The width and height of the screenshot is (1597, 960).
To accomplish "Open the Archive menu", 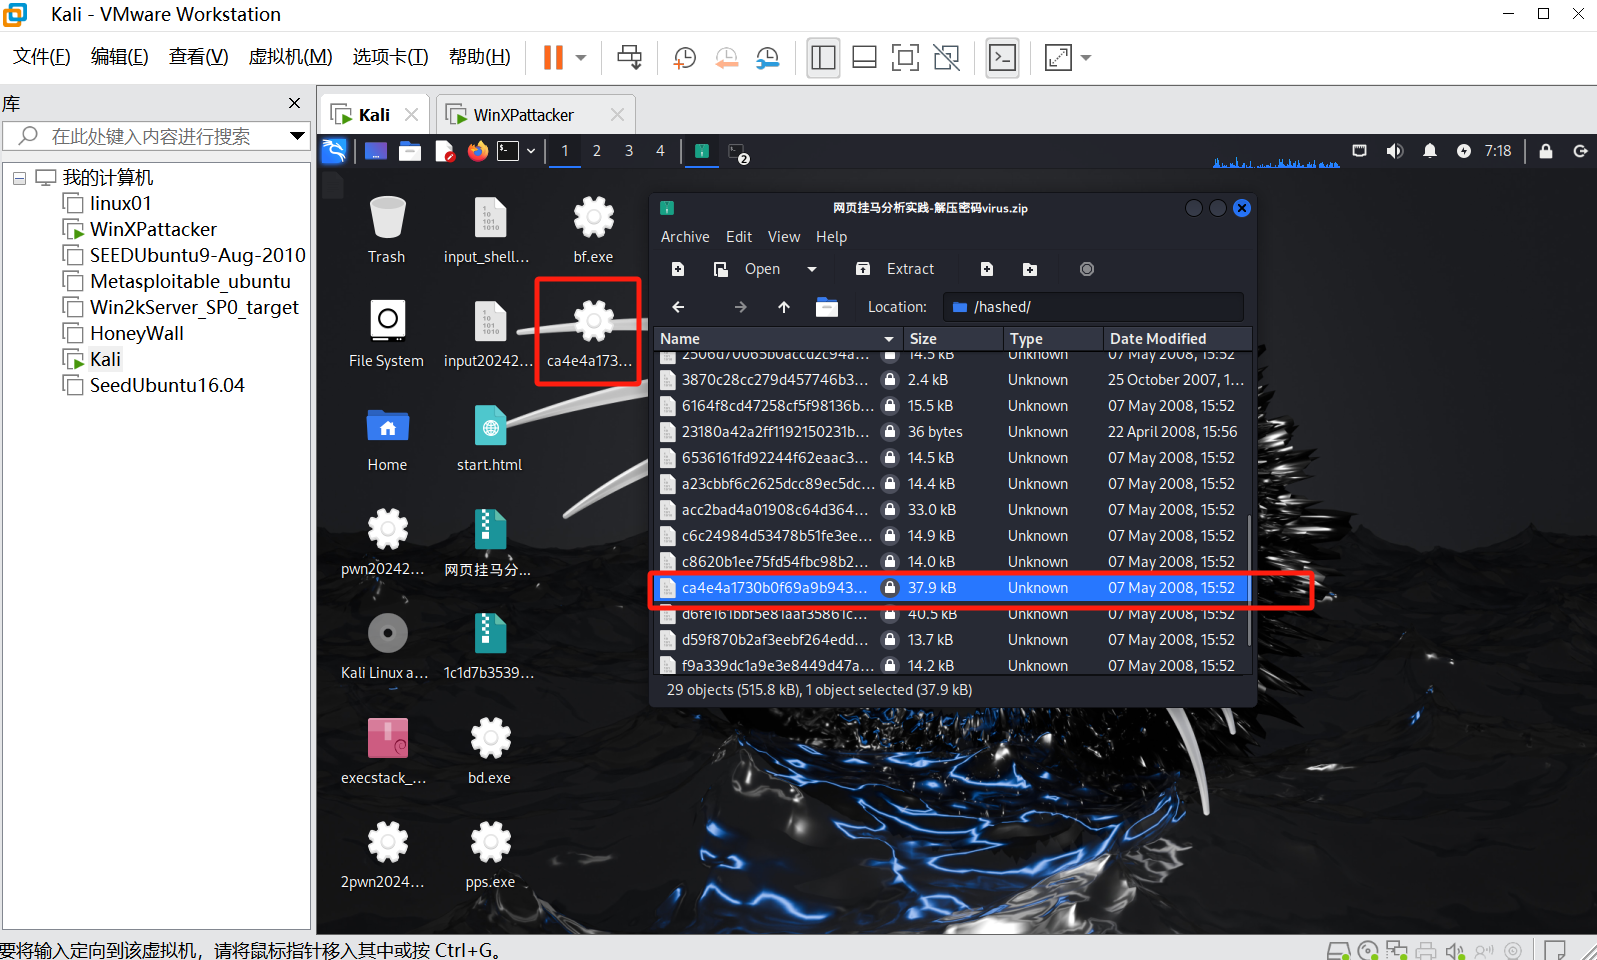I will point(685,237).
